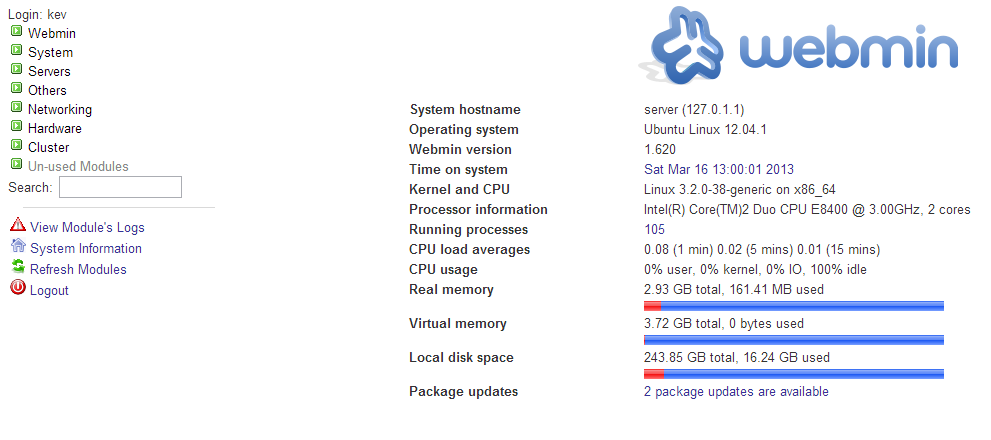The height and width of the screenshot is (440, 991).
Task: Click green arrow icon beside Webmin category
Action: coord(17,32)
